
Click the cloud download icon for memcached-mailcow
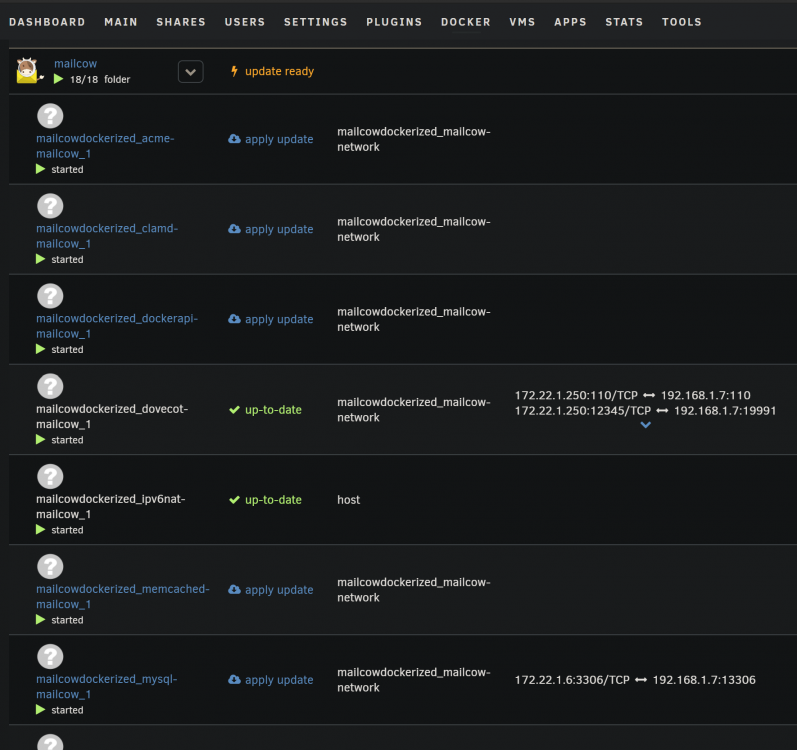point(234,589)
